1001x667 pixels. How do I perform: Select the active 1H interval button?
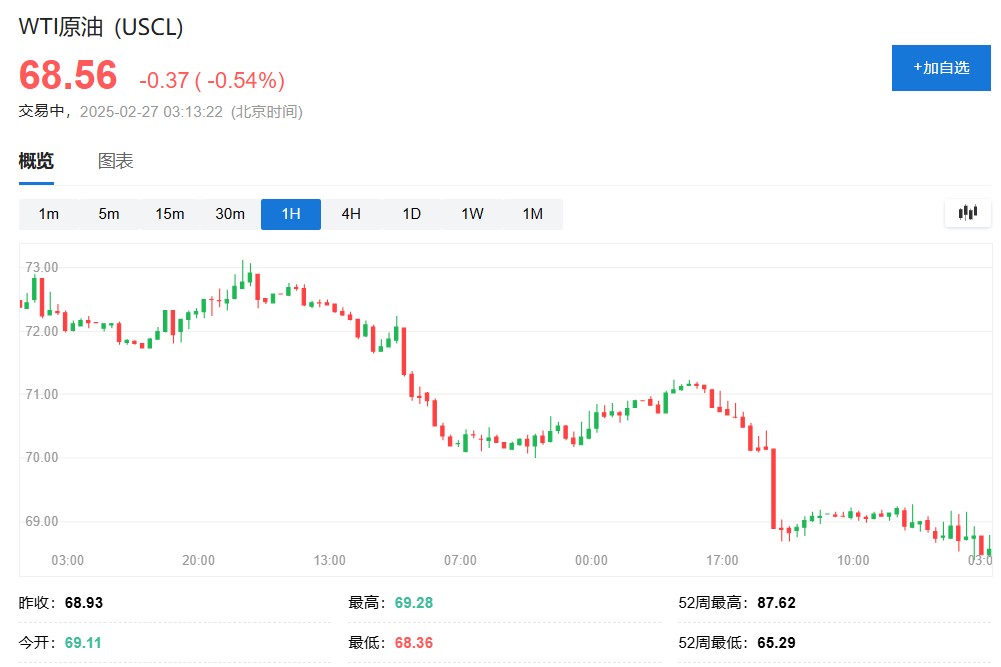[291, 214]
